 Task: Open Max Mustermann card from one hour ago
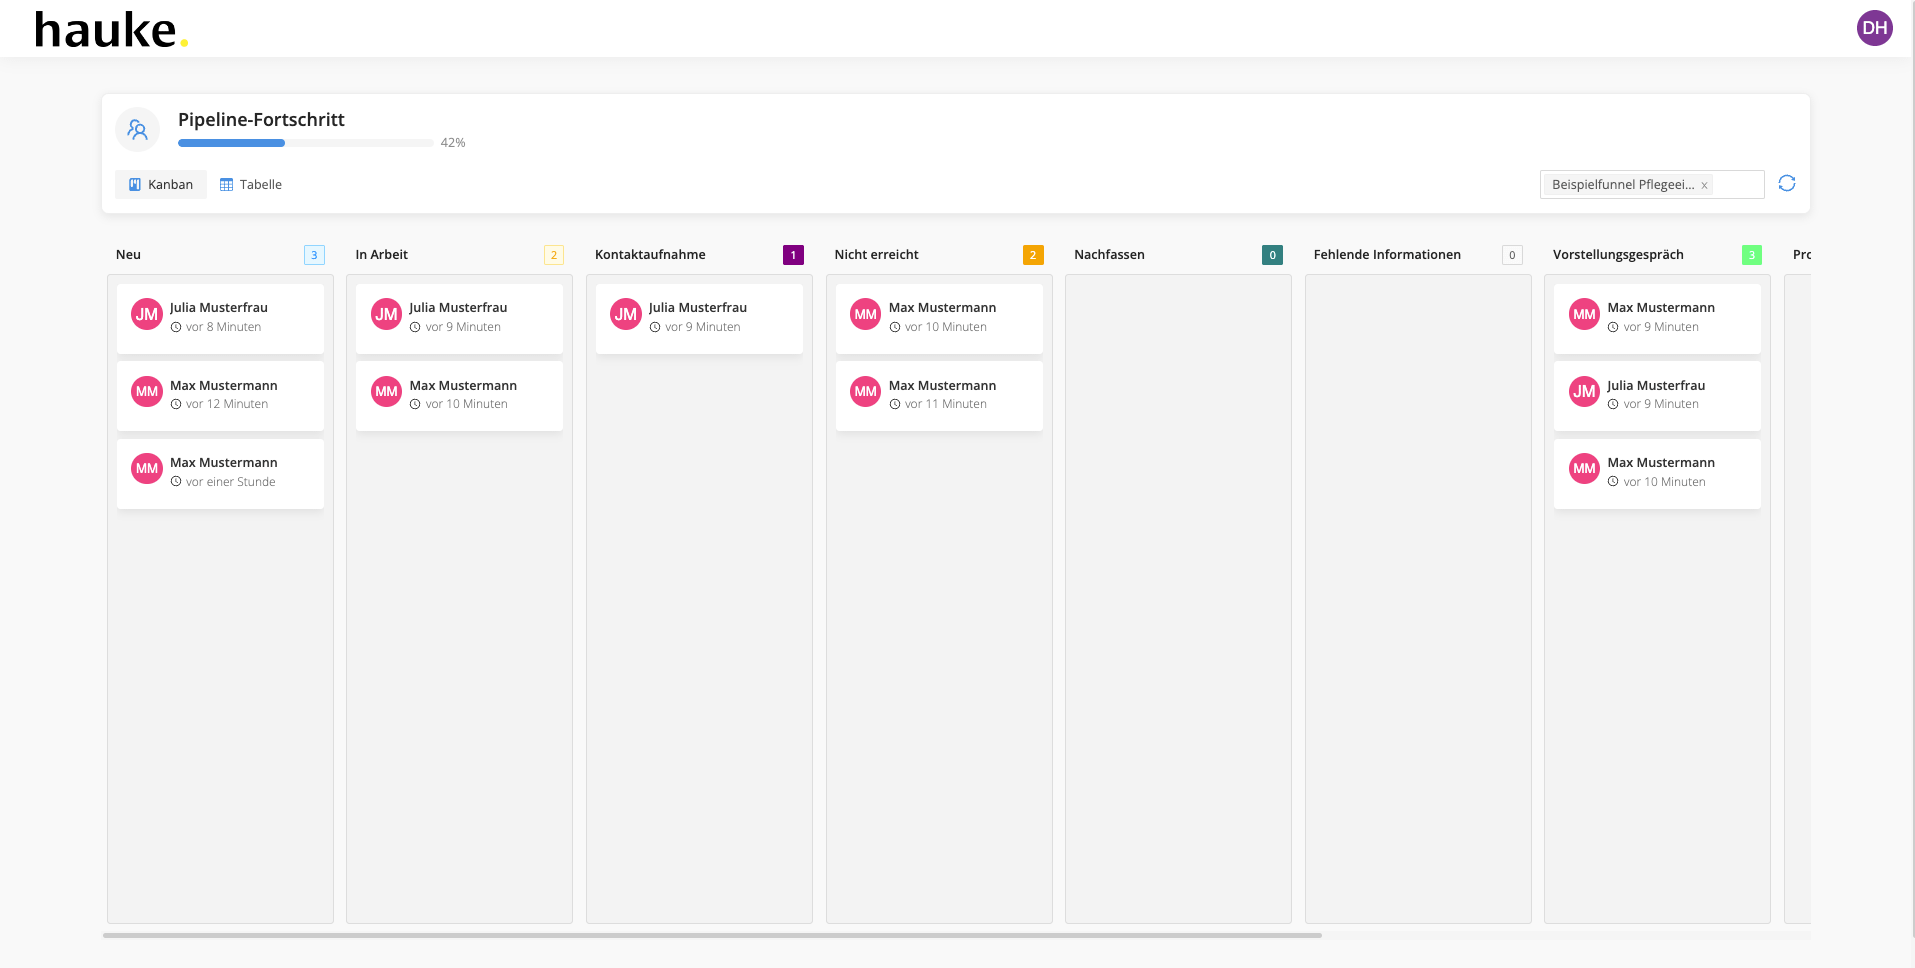pyautogui.click(x=220, y=473)
